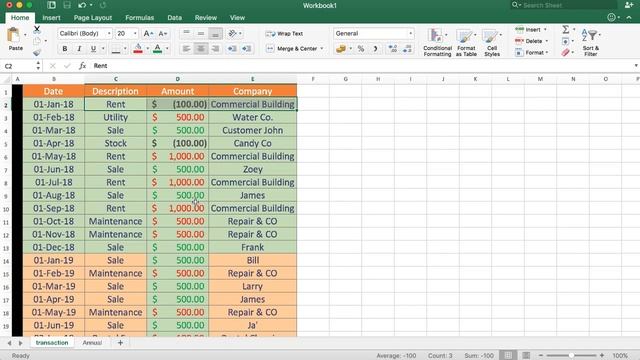Switch to the Annual sheet tab

pyautogui.click(x=92, y=343)
